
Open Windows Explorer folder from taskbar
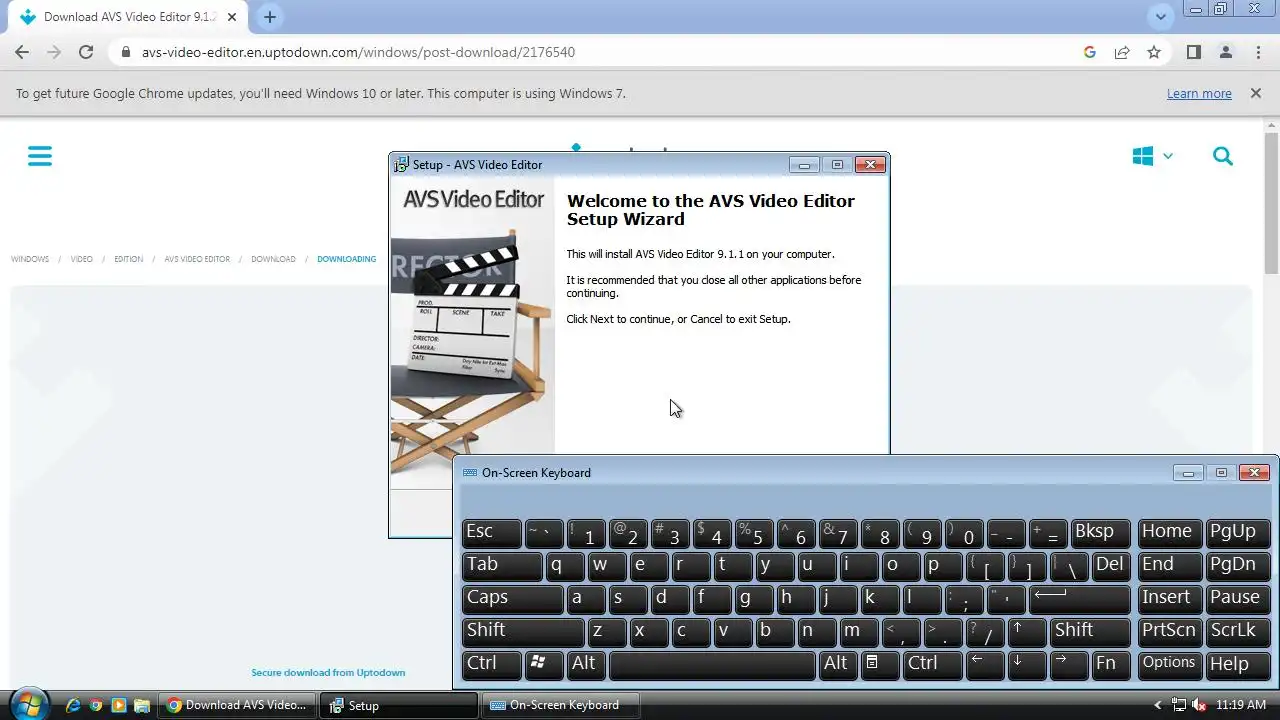tap(142, 705)
